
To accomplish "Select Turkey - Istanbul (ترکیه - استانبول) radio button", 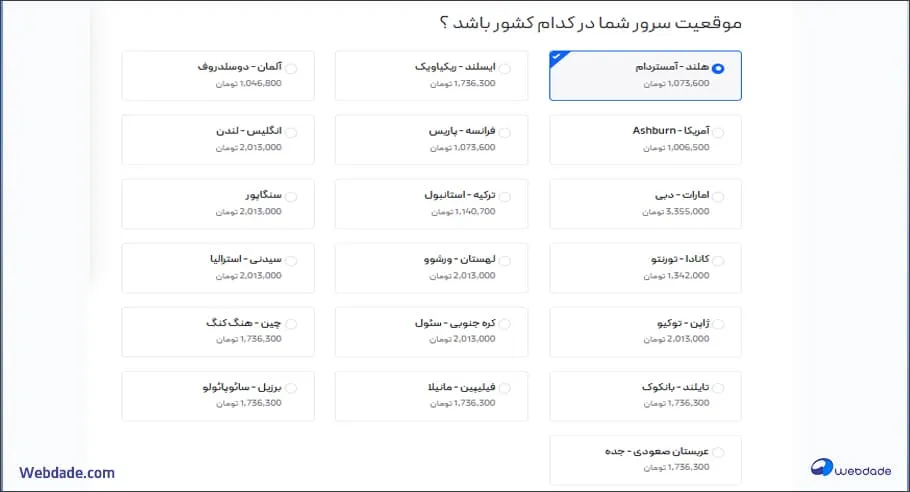I will pos(505,196).
